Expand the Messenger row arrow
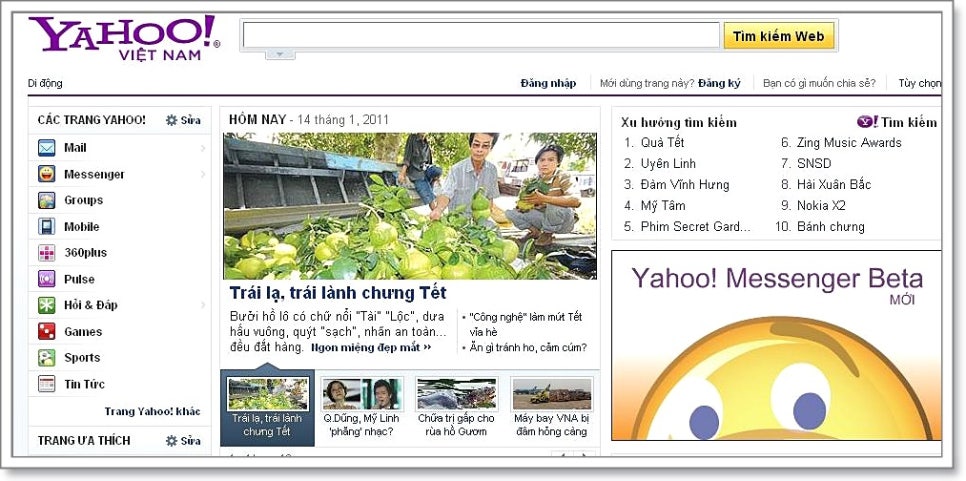966x481 pixels. (203, 174)
